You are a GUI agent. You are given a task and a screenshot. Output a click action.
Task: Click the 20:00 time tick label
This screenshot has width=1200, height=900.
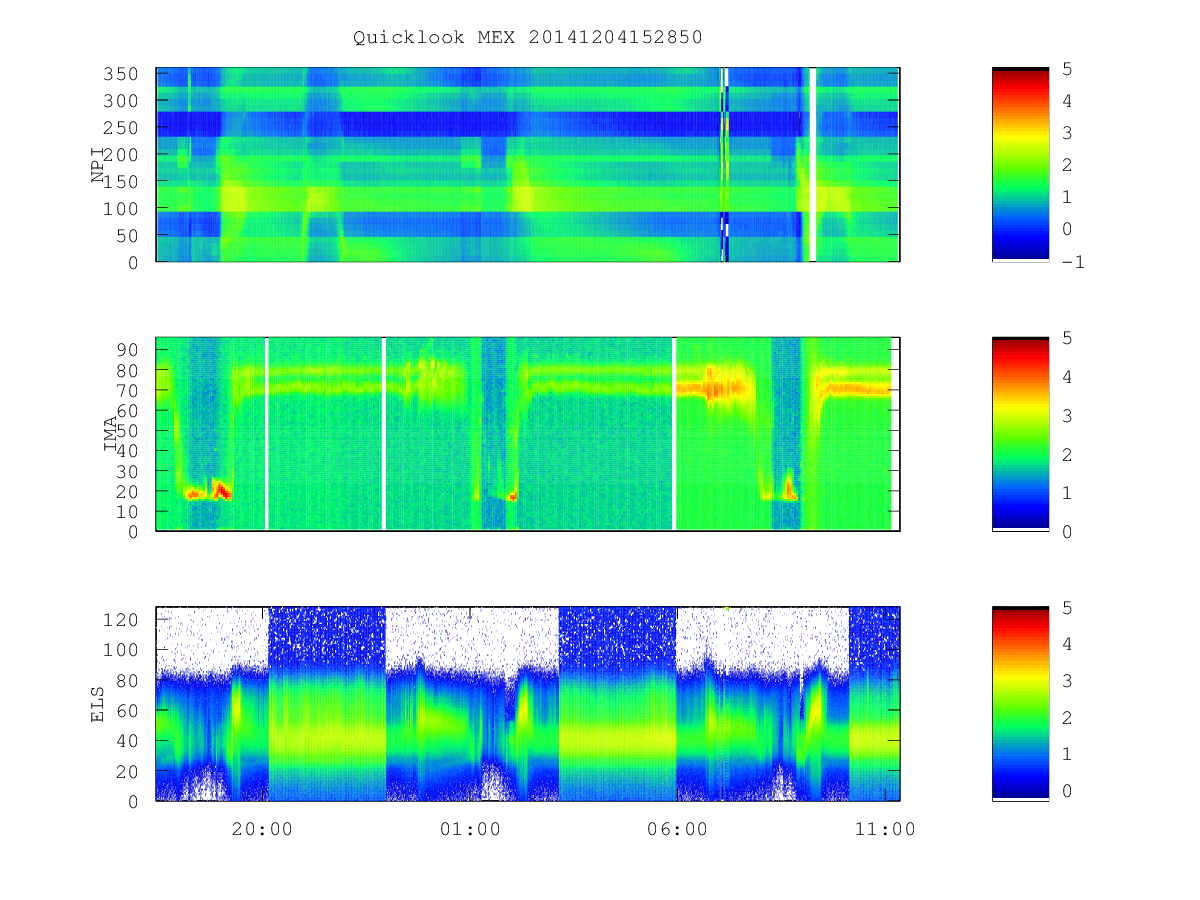(263, 829)
